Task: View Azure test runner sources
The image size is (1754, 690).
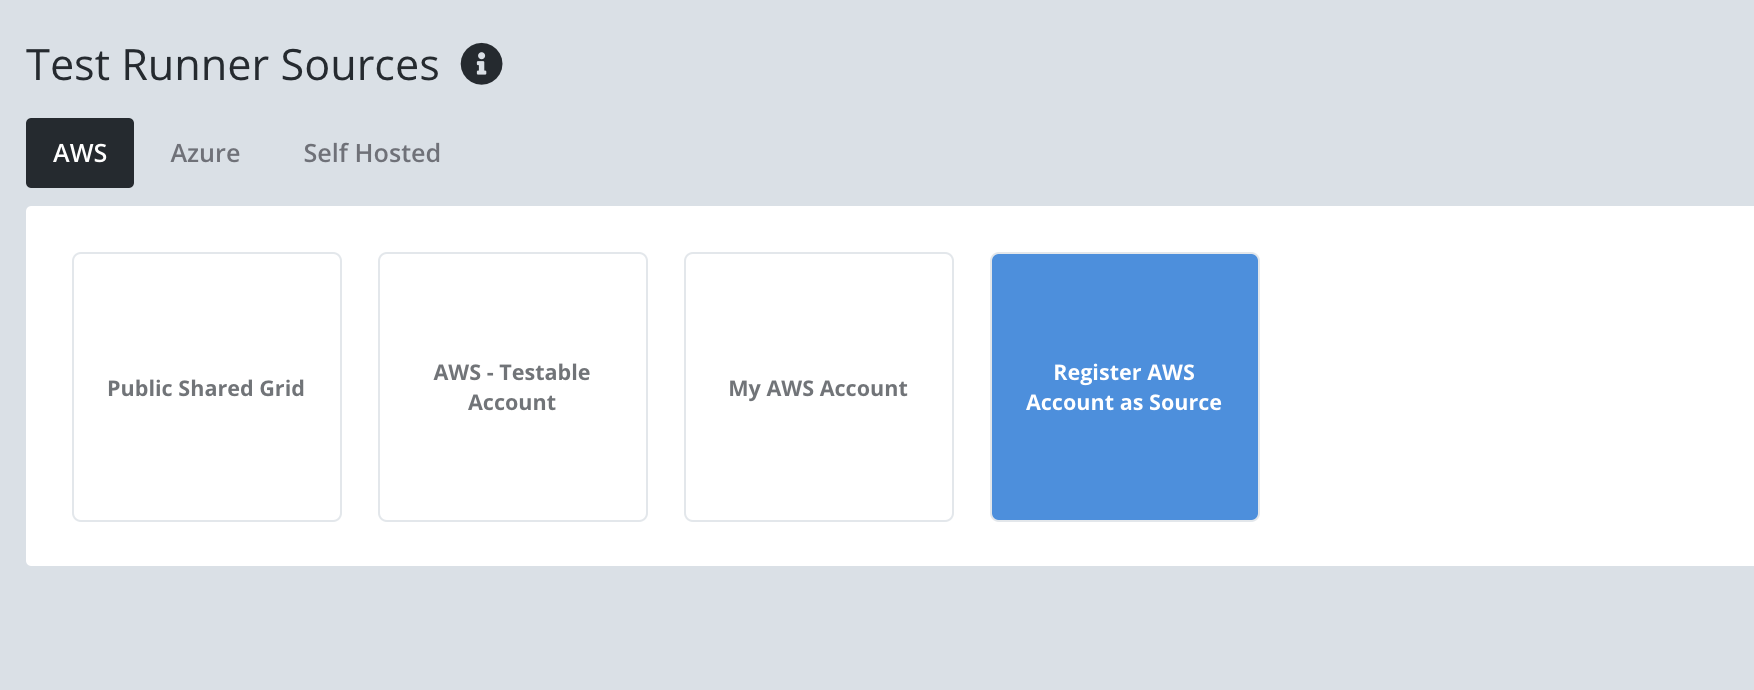Action: pyautogui.click(x=205, y=153)
